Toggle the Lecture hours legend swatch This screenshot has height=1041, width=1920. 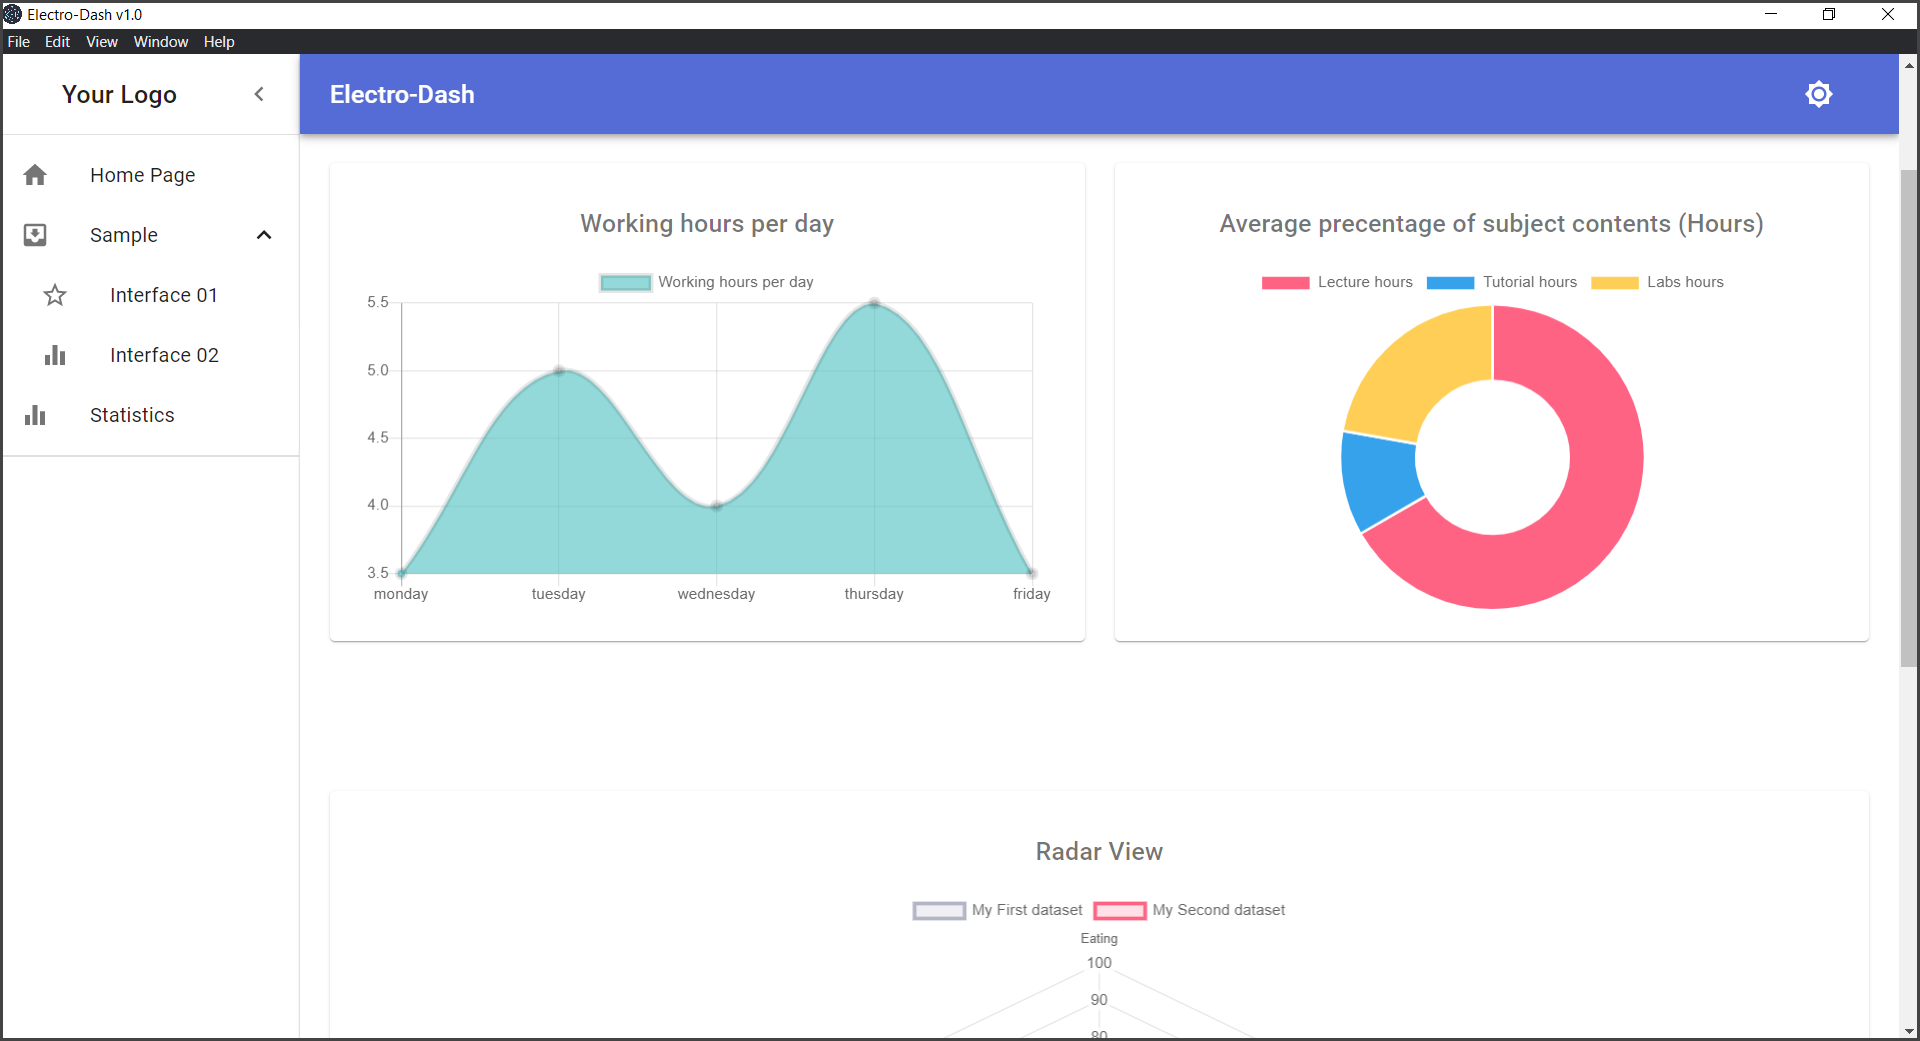pyautogui.click(x=1285, y=282)
